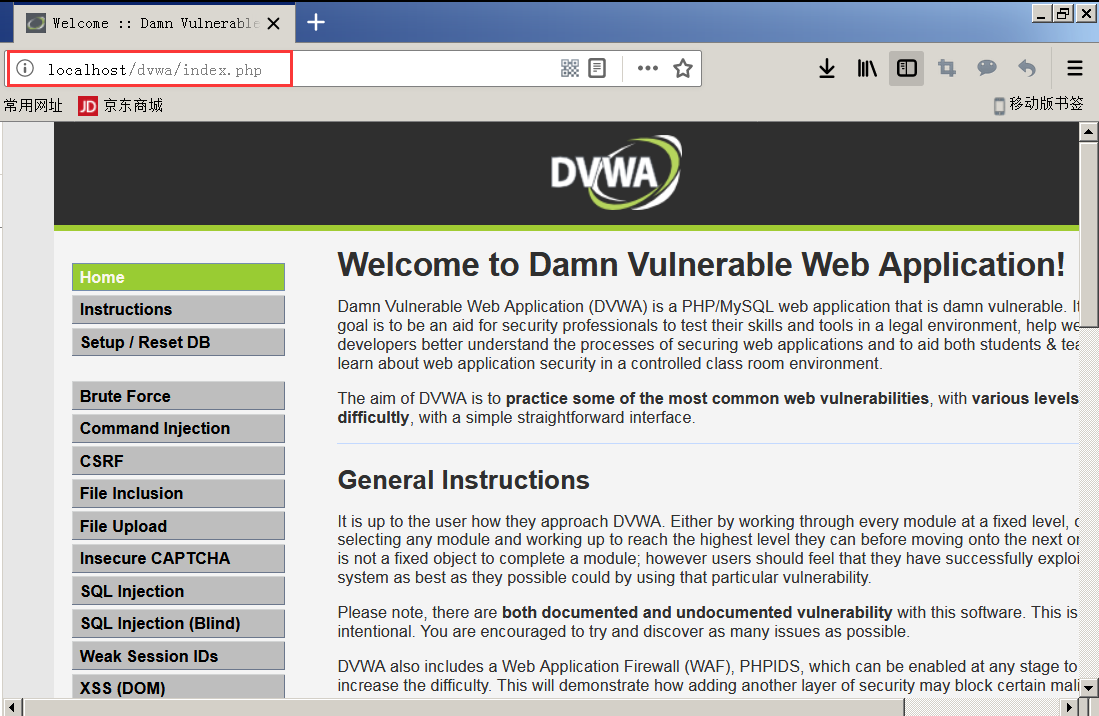Open the Command Injection module
The height and width of the screenshot is (716, 1099).
[178, 428]
